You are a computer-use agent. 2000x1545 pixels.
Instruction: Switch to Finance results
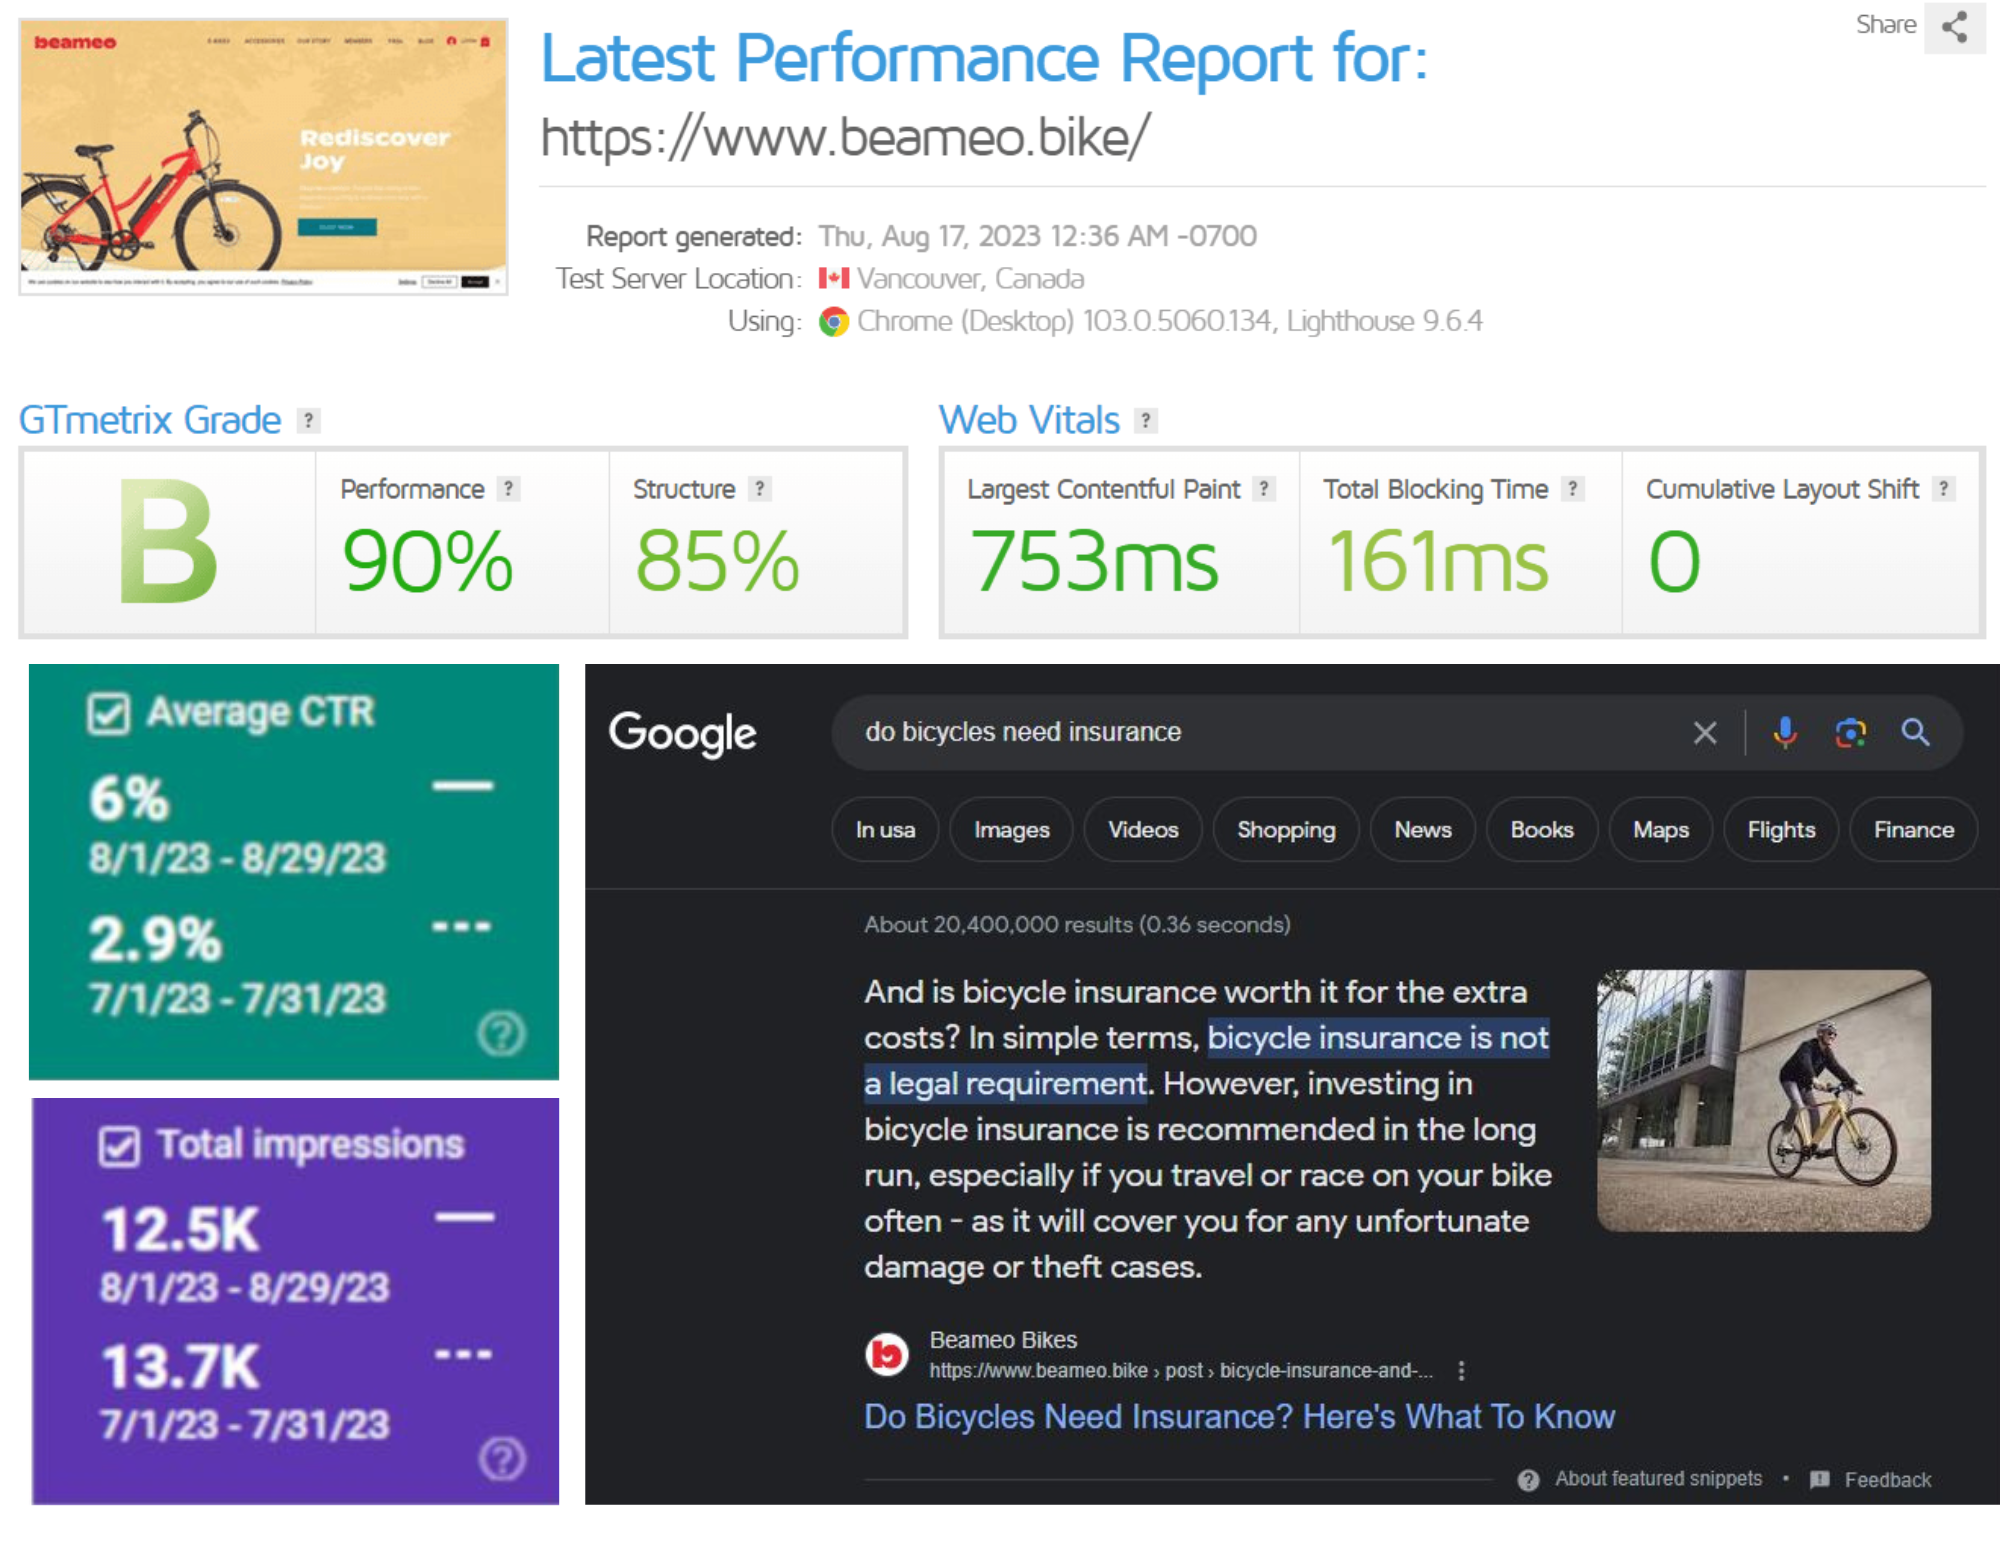1913,830
